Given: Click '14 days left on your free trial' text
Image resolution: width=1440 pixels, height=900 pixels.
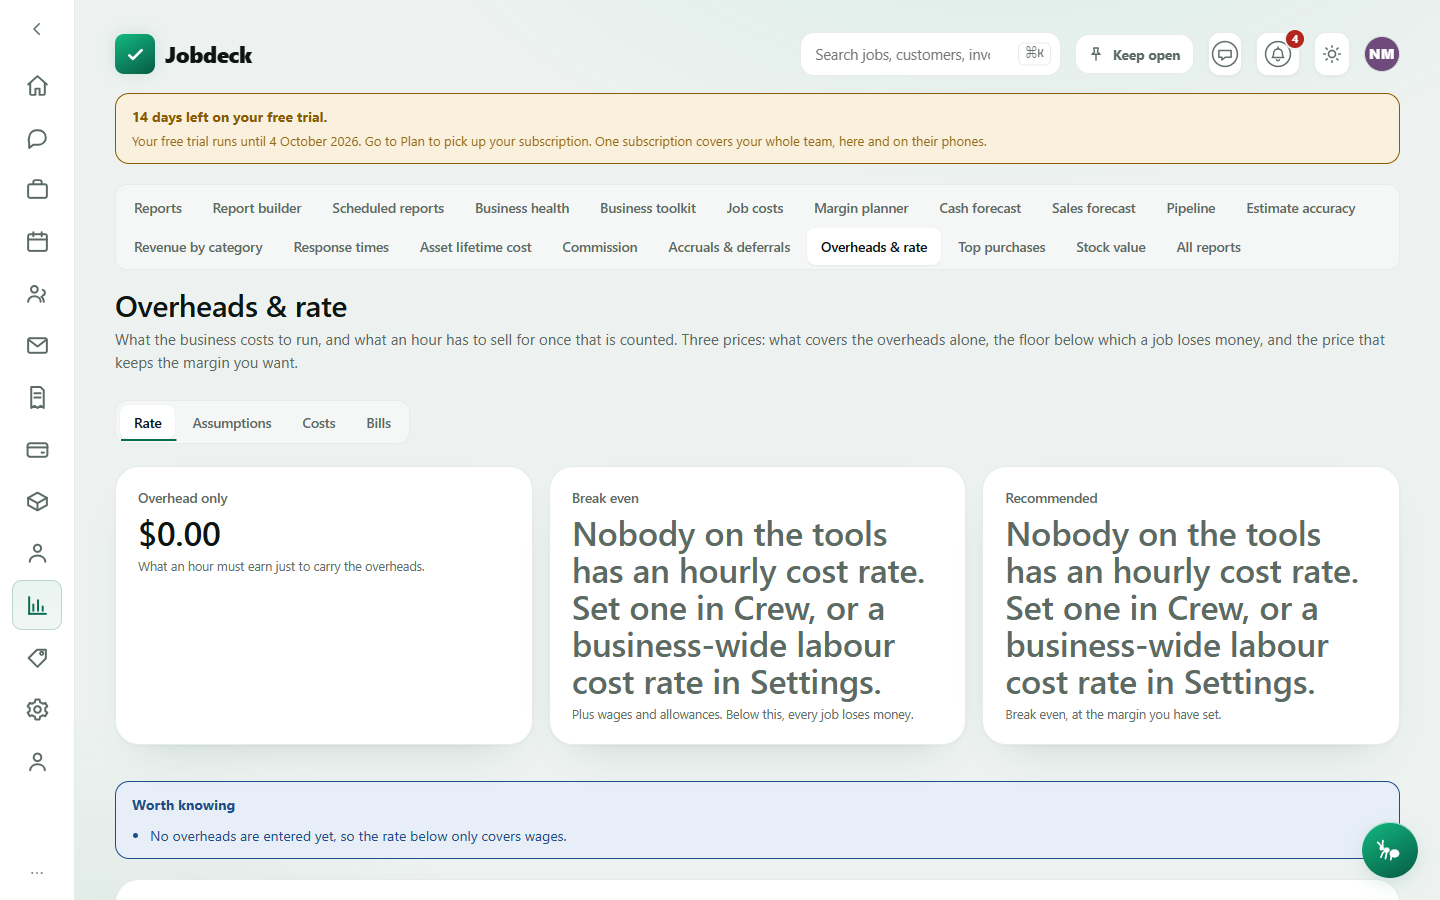Looking at the screenshot, I should point(230,117).
